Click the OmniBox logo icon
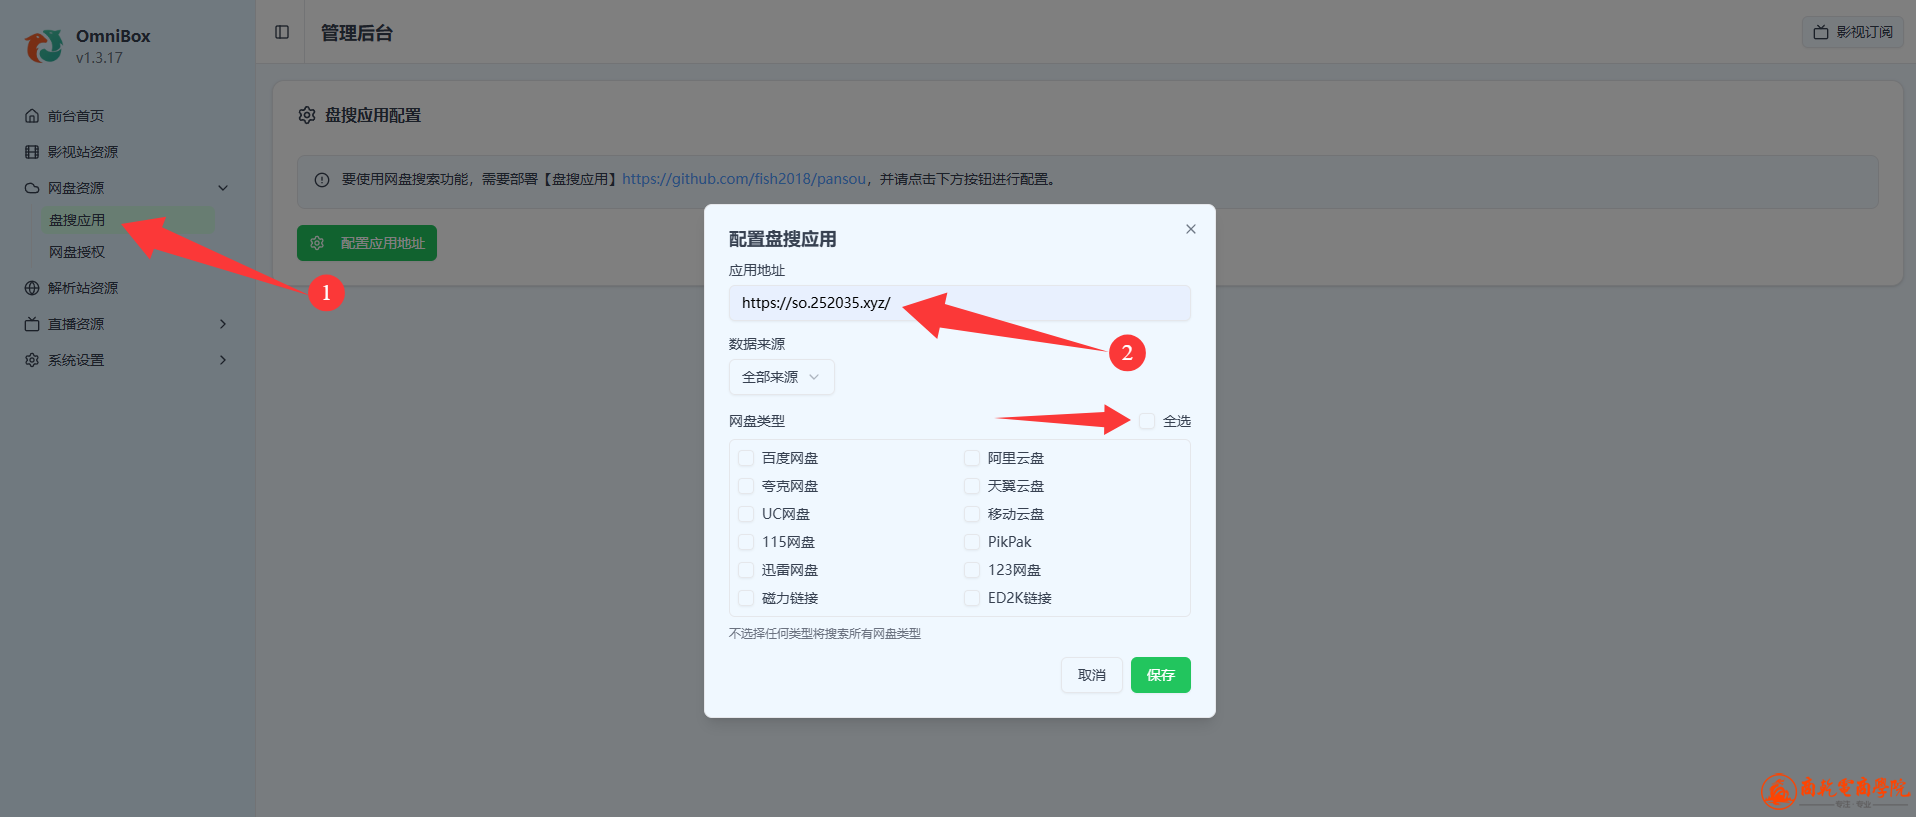 point(43,46)
